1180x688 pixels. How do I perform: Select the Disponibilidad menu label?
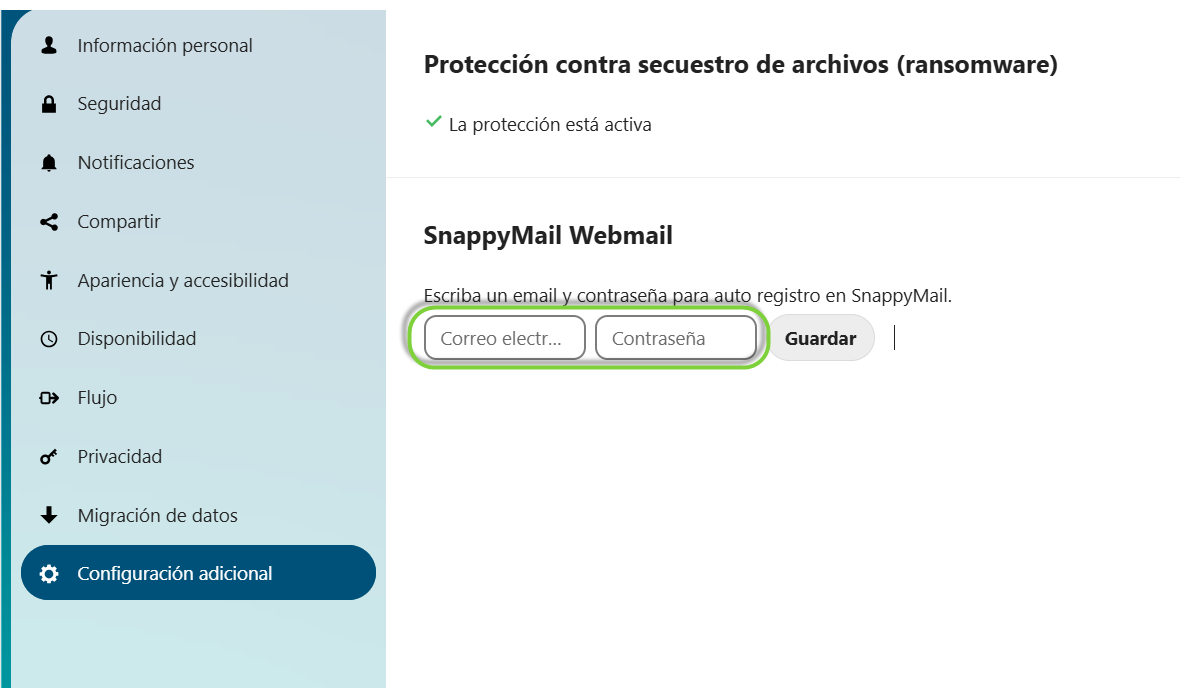pos(137,339)
